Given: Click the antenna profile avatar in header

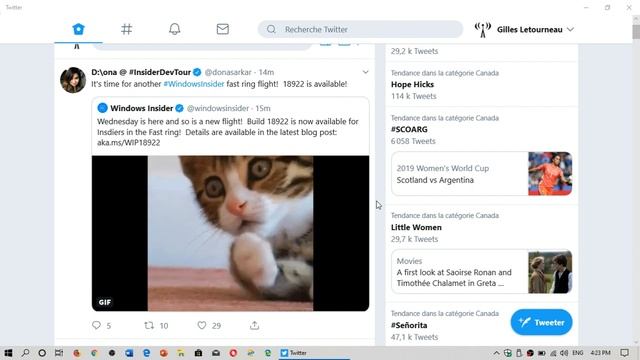Looking at the screenshot, I should tap(482, 29).
